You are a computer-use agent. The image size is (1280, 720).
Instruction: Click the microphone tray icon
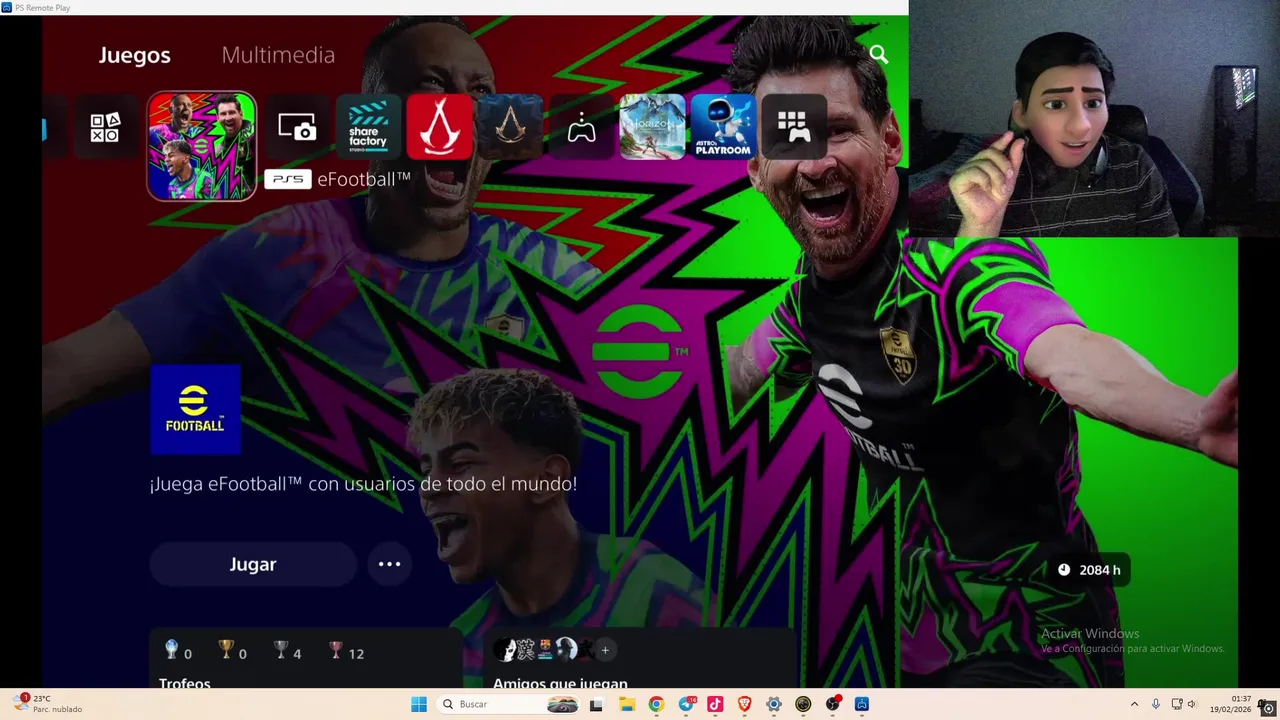(x=1156, y=704)
